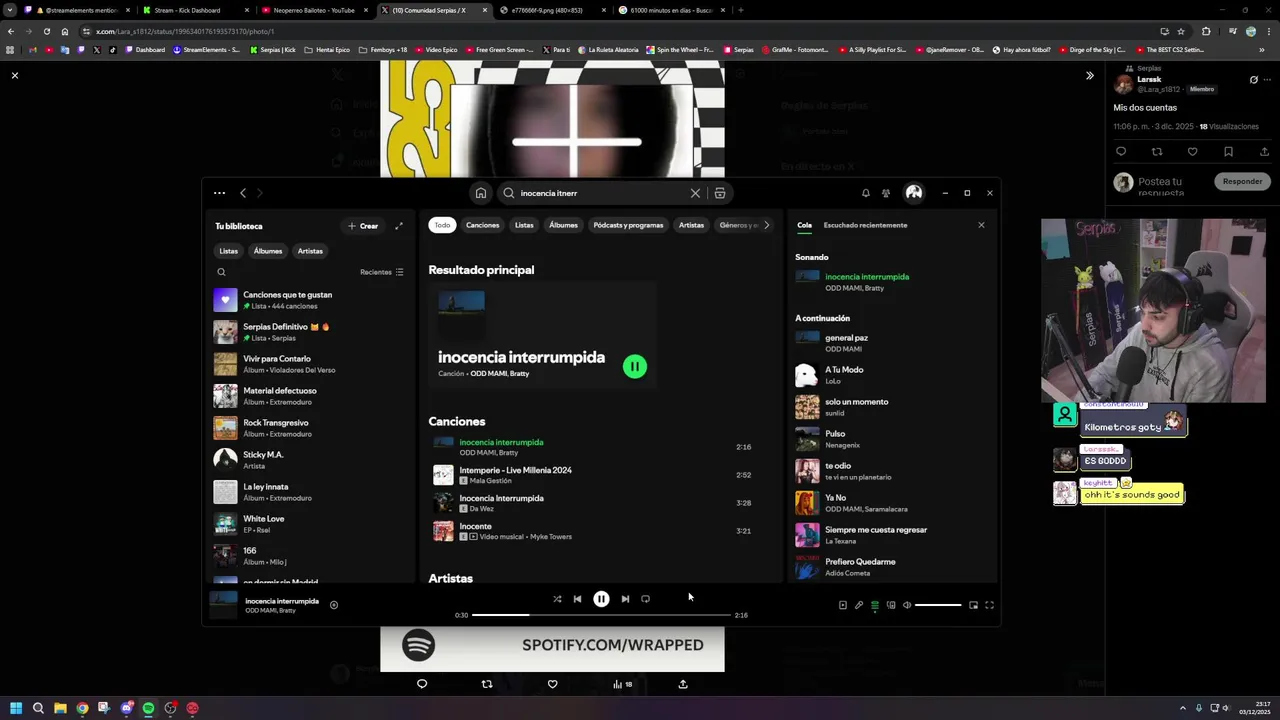1280x720 pixels.
Task: Reload the browser page
Action: [46, 31]
